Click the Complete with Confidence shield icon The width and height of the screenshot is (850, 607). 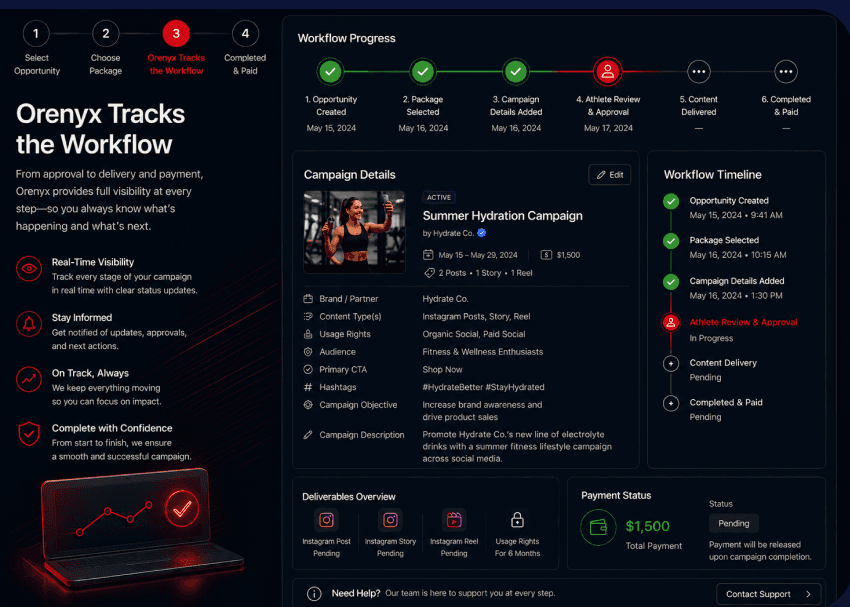pyautogui.click(x=29, y=434)
